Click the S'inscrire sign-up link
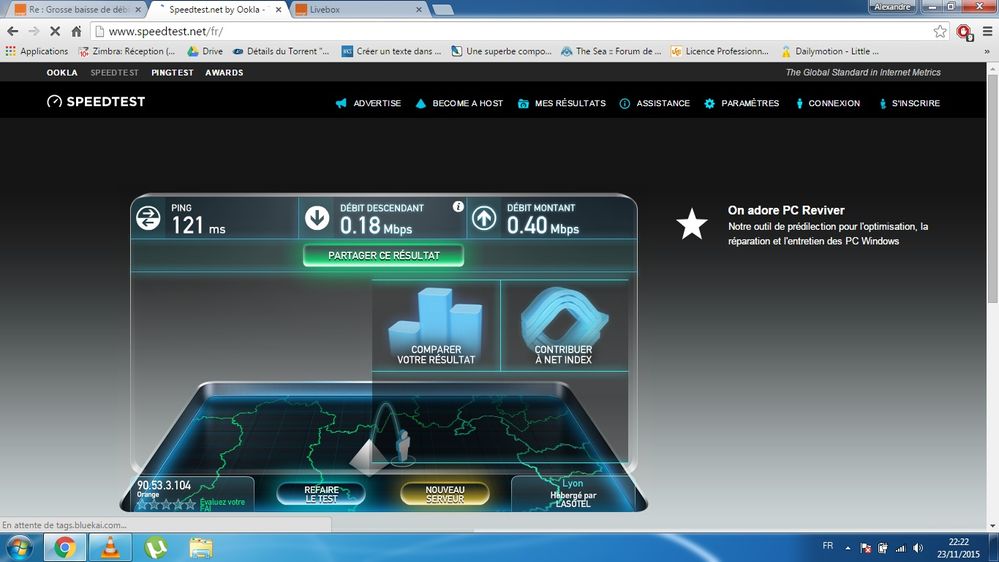999x562 pixels. (909, 103)
